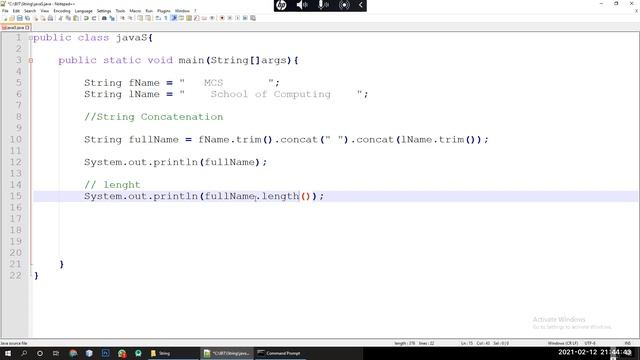Screen dimensions: 640x360
Task: Click the Save All toolbar icon
Action: (27, 18)
